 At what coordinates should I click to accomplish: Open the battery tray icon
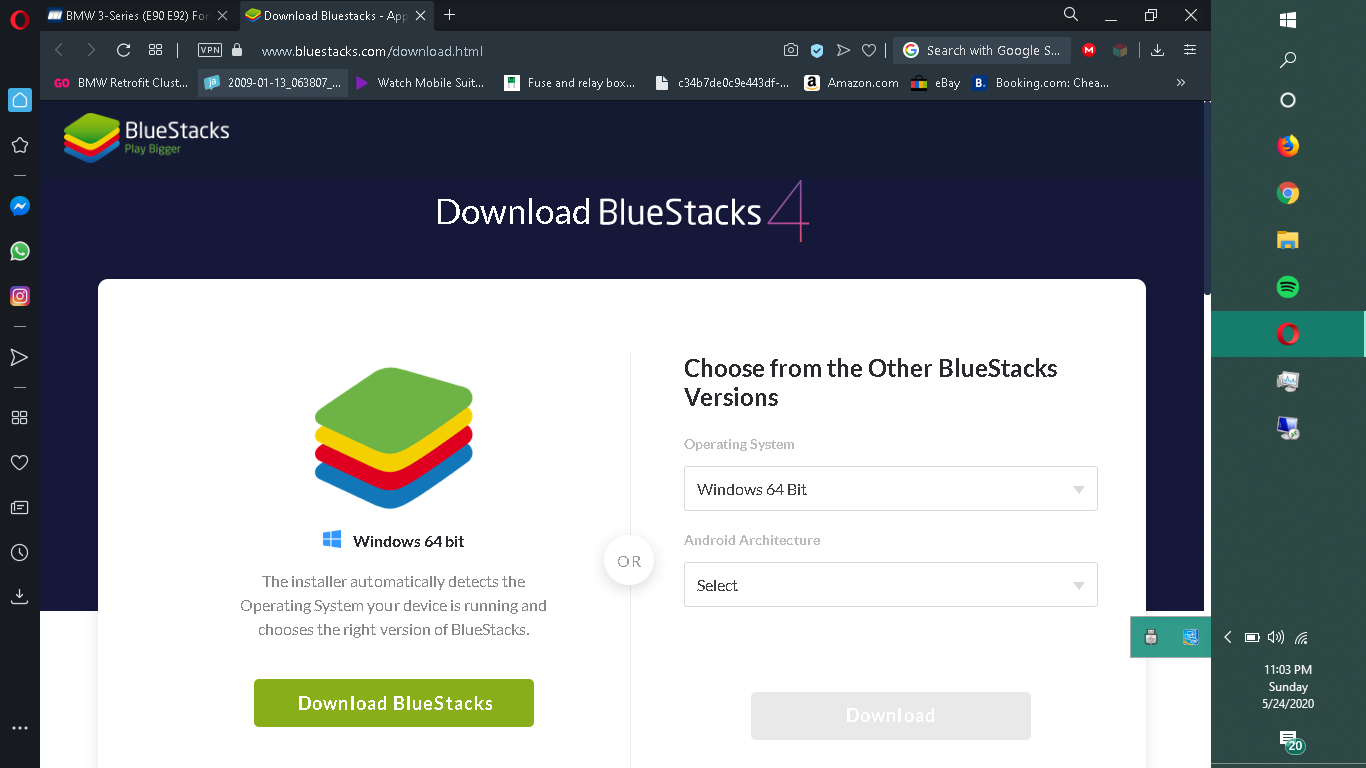tap(1251, 637)
